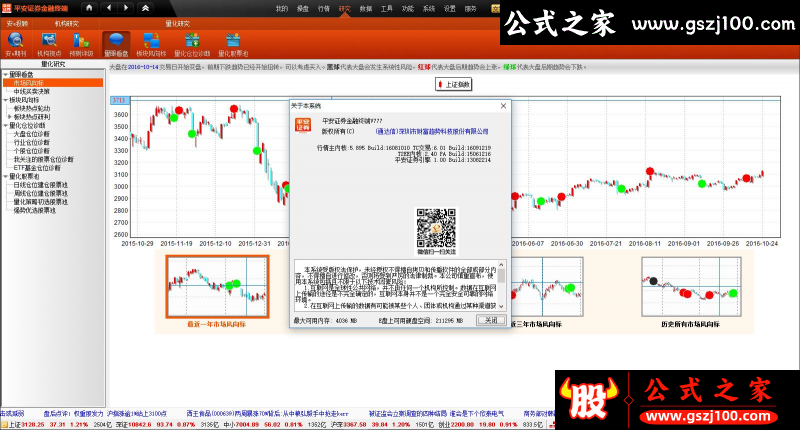Switch to the 机构研究 ribbon tab
This screenshot has width=800, height=430.
pos(67,23)
